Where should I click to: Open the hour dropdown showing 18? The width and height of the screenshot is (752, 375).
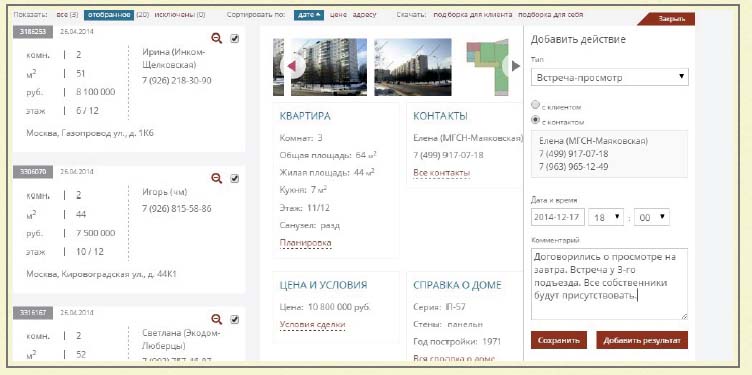(x=605, y=217)
